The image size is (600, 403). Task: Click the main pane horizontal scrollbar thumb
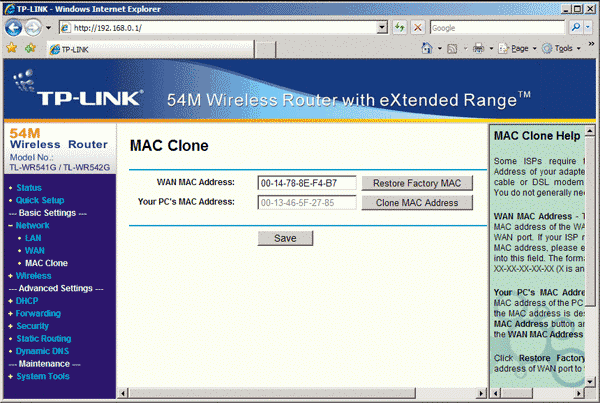pyautogui.click(x=272, y=393)
